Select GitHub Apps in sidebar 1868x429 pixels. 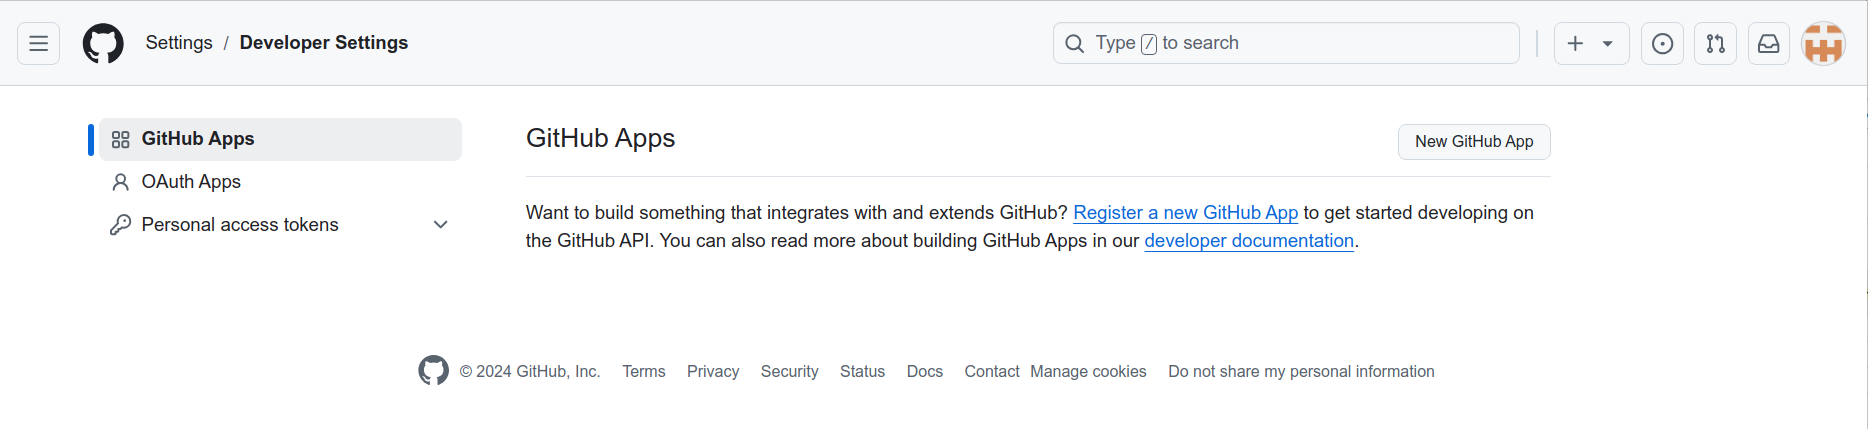pyautogui.click(x=198, y=139)
